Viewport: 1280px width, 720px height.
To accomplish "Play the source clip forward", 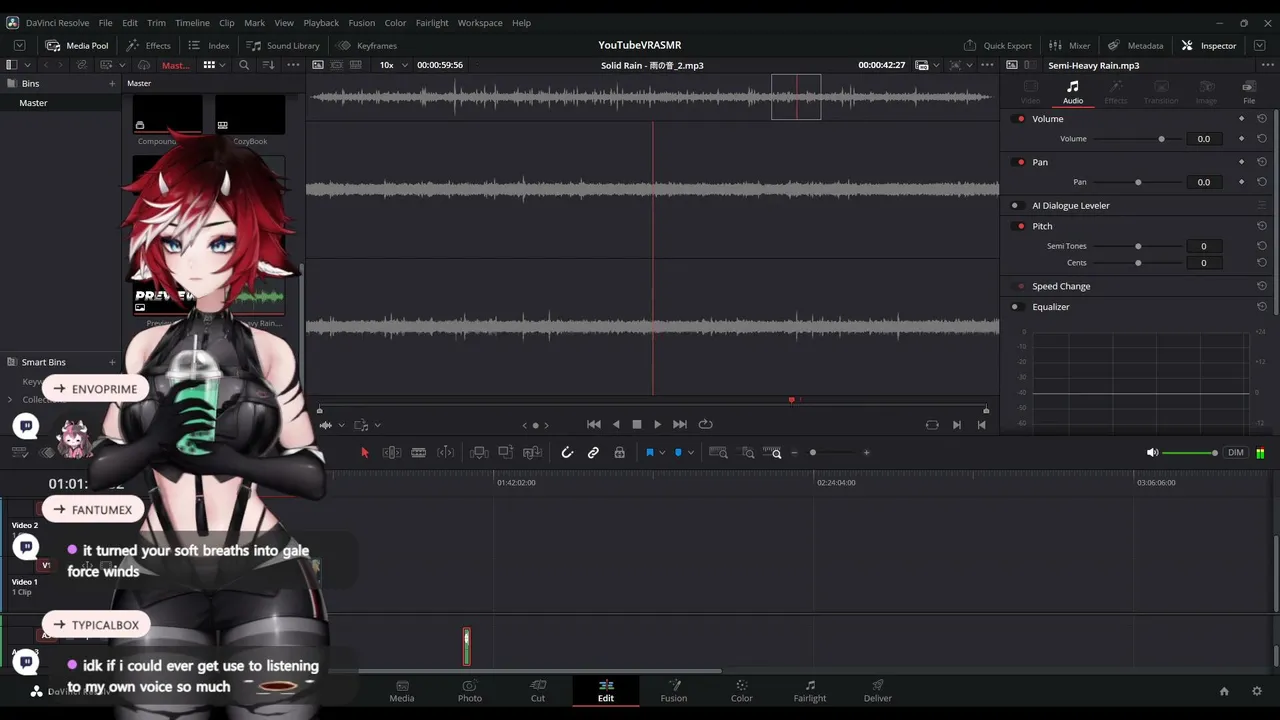I will [x=657, y=425].
